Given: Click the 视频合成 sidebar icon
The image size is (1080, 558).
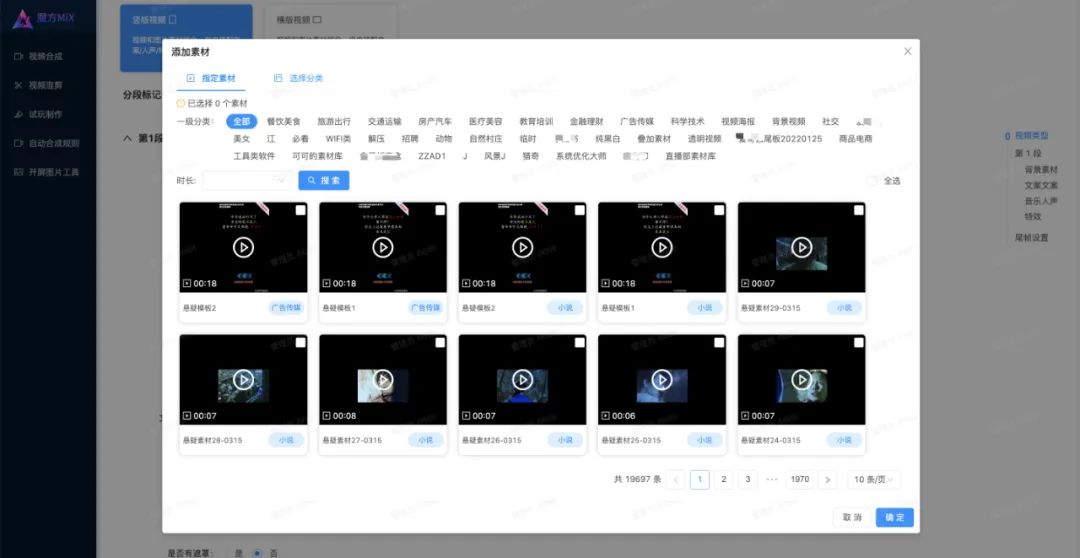Looking at the screenshot, I should pyautogui.click(x=18, y=56).
